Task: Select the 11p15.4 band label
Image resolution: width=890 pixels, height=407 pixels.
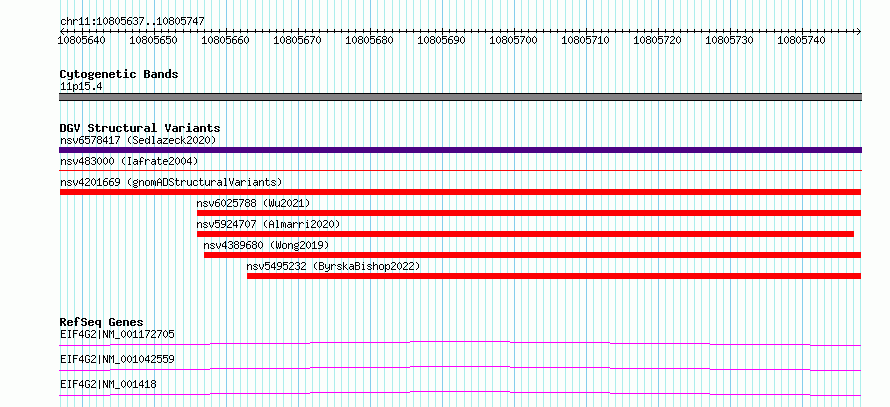Action: 81,87
